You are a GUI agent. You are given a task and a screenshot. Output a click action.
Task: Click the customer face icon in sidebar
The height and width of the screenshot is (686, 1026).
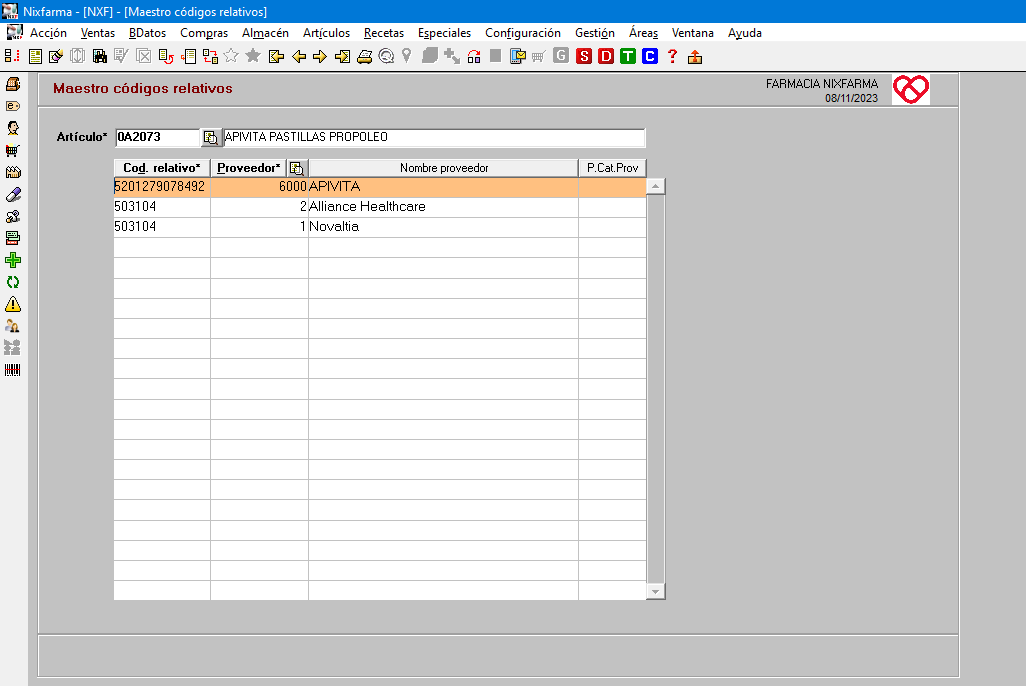[12, 128]
